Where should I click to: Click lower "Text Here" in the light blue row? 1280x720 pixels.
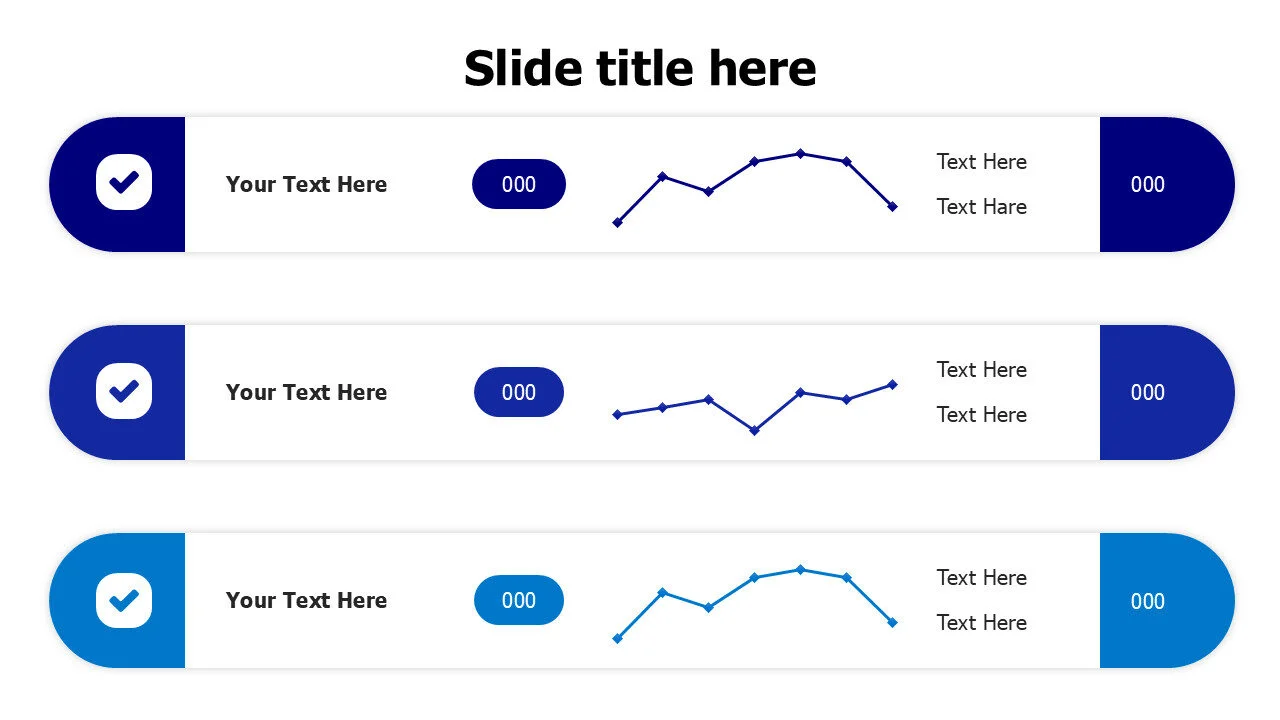pos(981,623)
